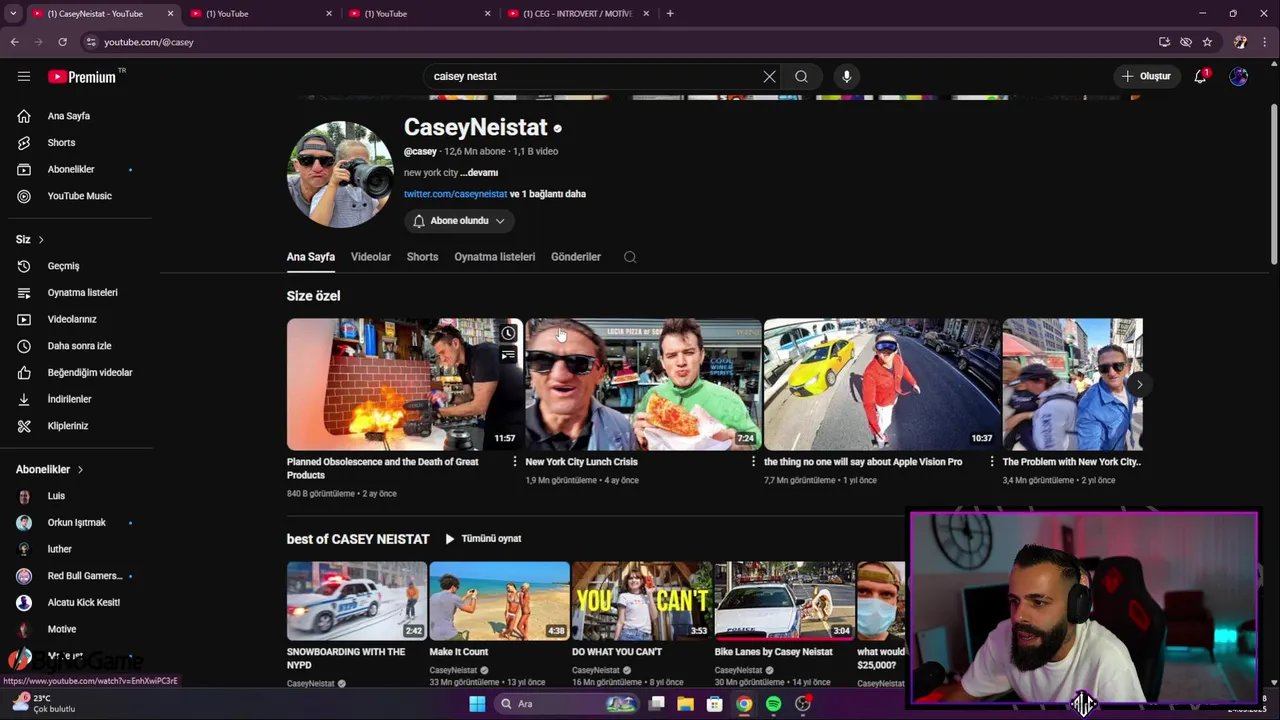
Task: Click the Oluştur create button
Action: click(1146, 76)
